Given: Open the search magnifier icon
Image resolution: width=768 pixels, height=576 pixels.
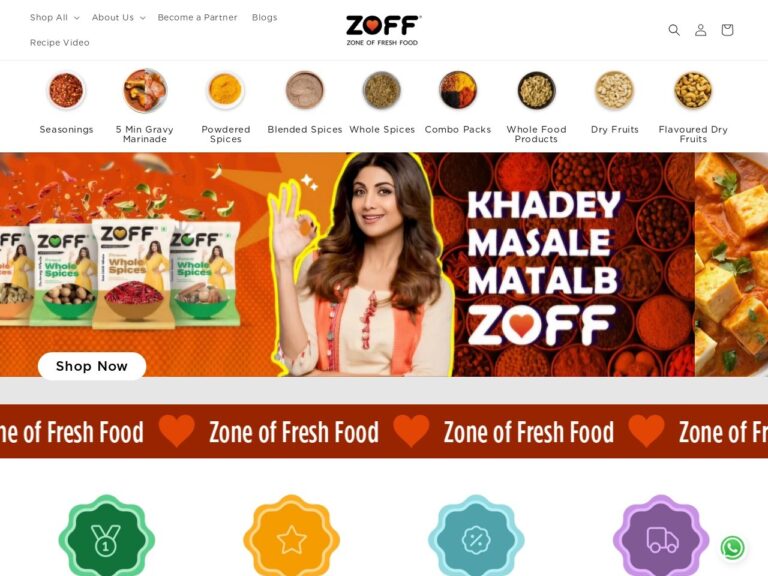Looking at the screenshot, I should tap(674, 30).
